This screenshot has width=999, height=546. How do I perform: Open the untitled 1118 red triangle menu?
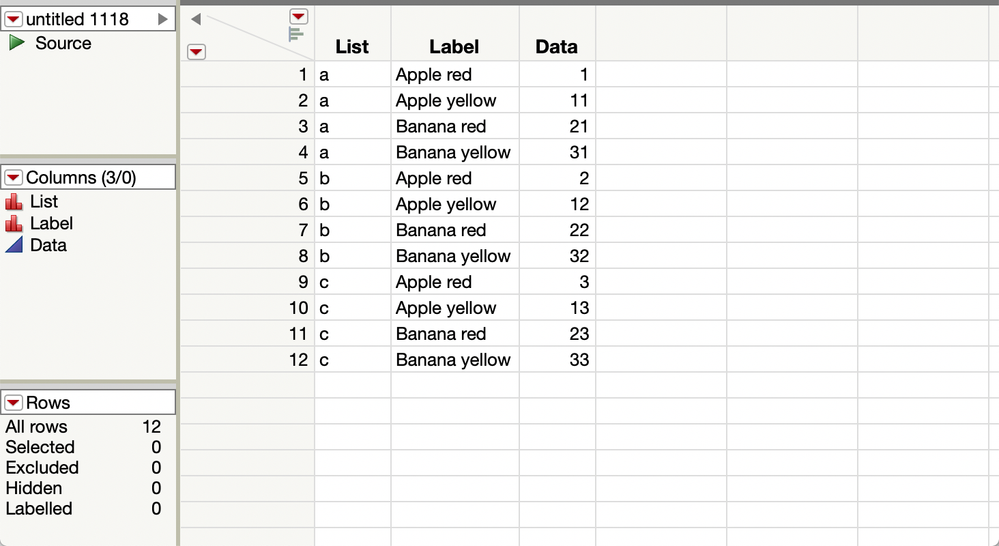pos(13,19)
